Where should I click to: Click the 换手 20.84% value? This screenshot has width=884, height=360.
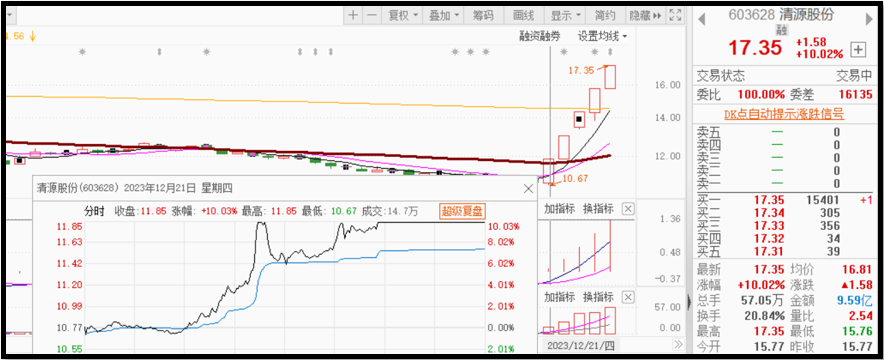pyautogui.click(x=764, y=315)
